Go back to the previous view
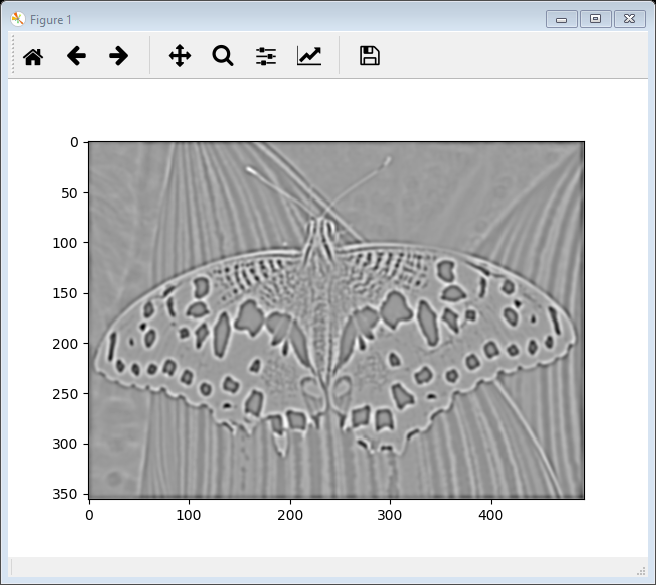This screenshot has width=656, height=585. pos(76,56)
